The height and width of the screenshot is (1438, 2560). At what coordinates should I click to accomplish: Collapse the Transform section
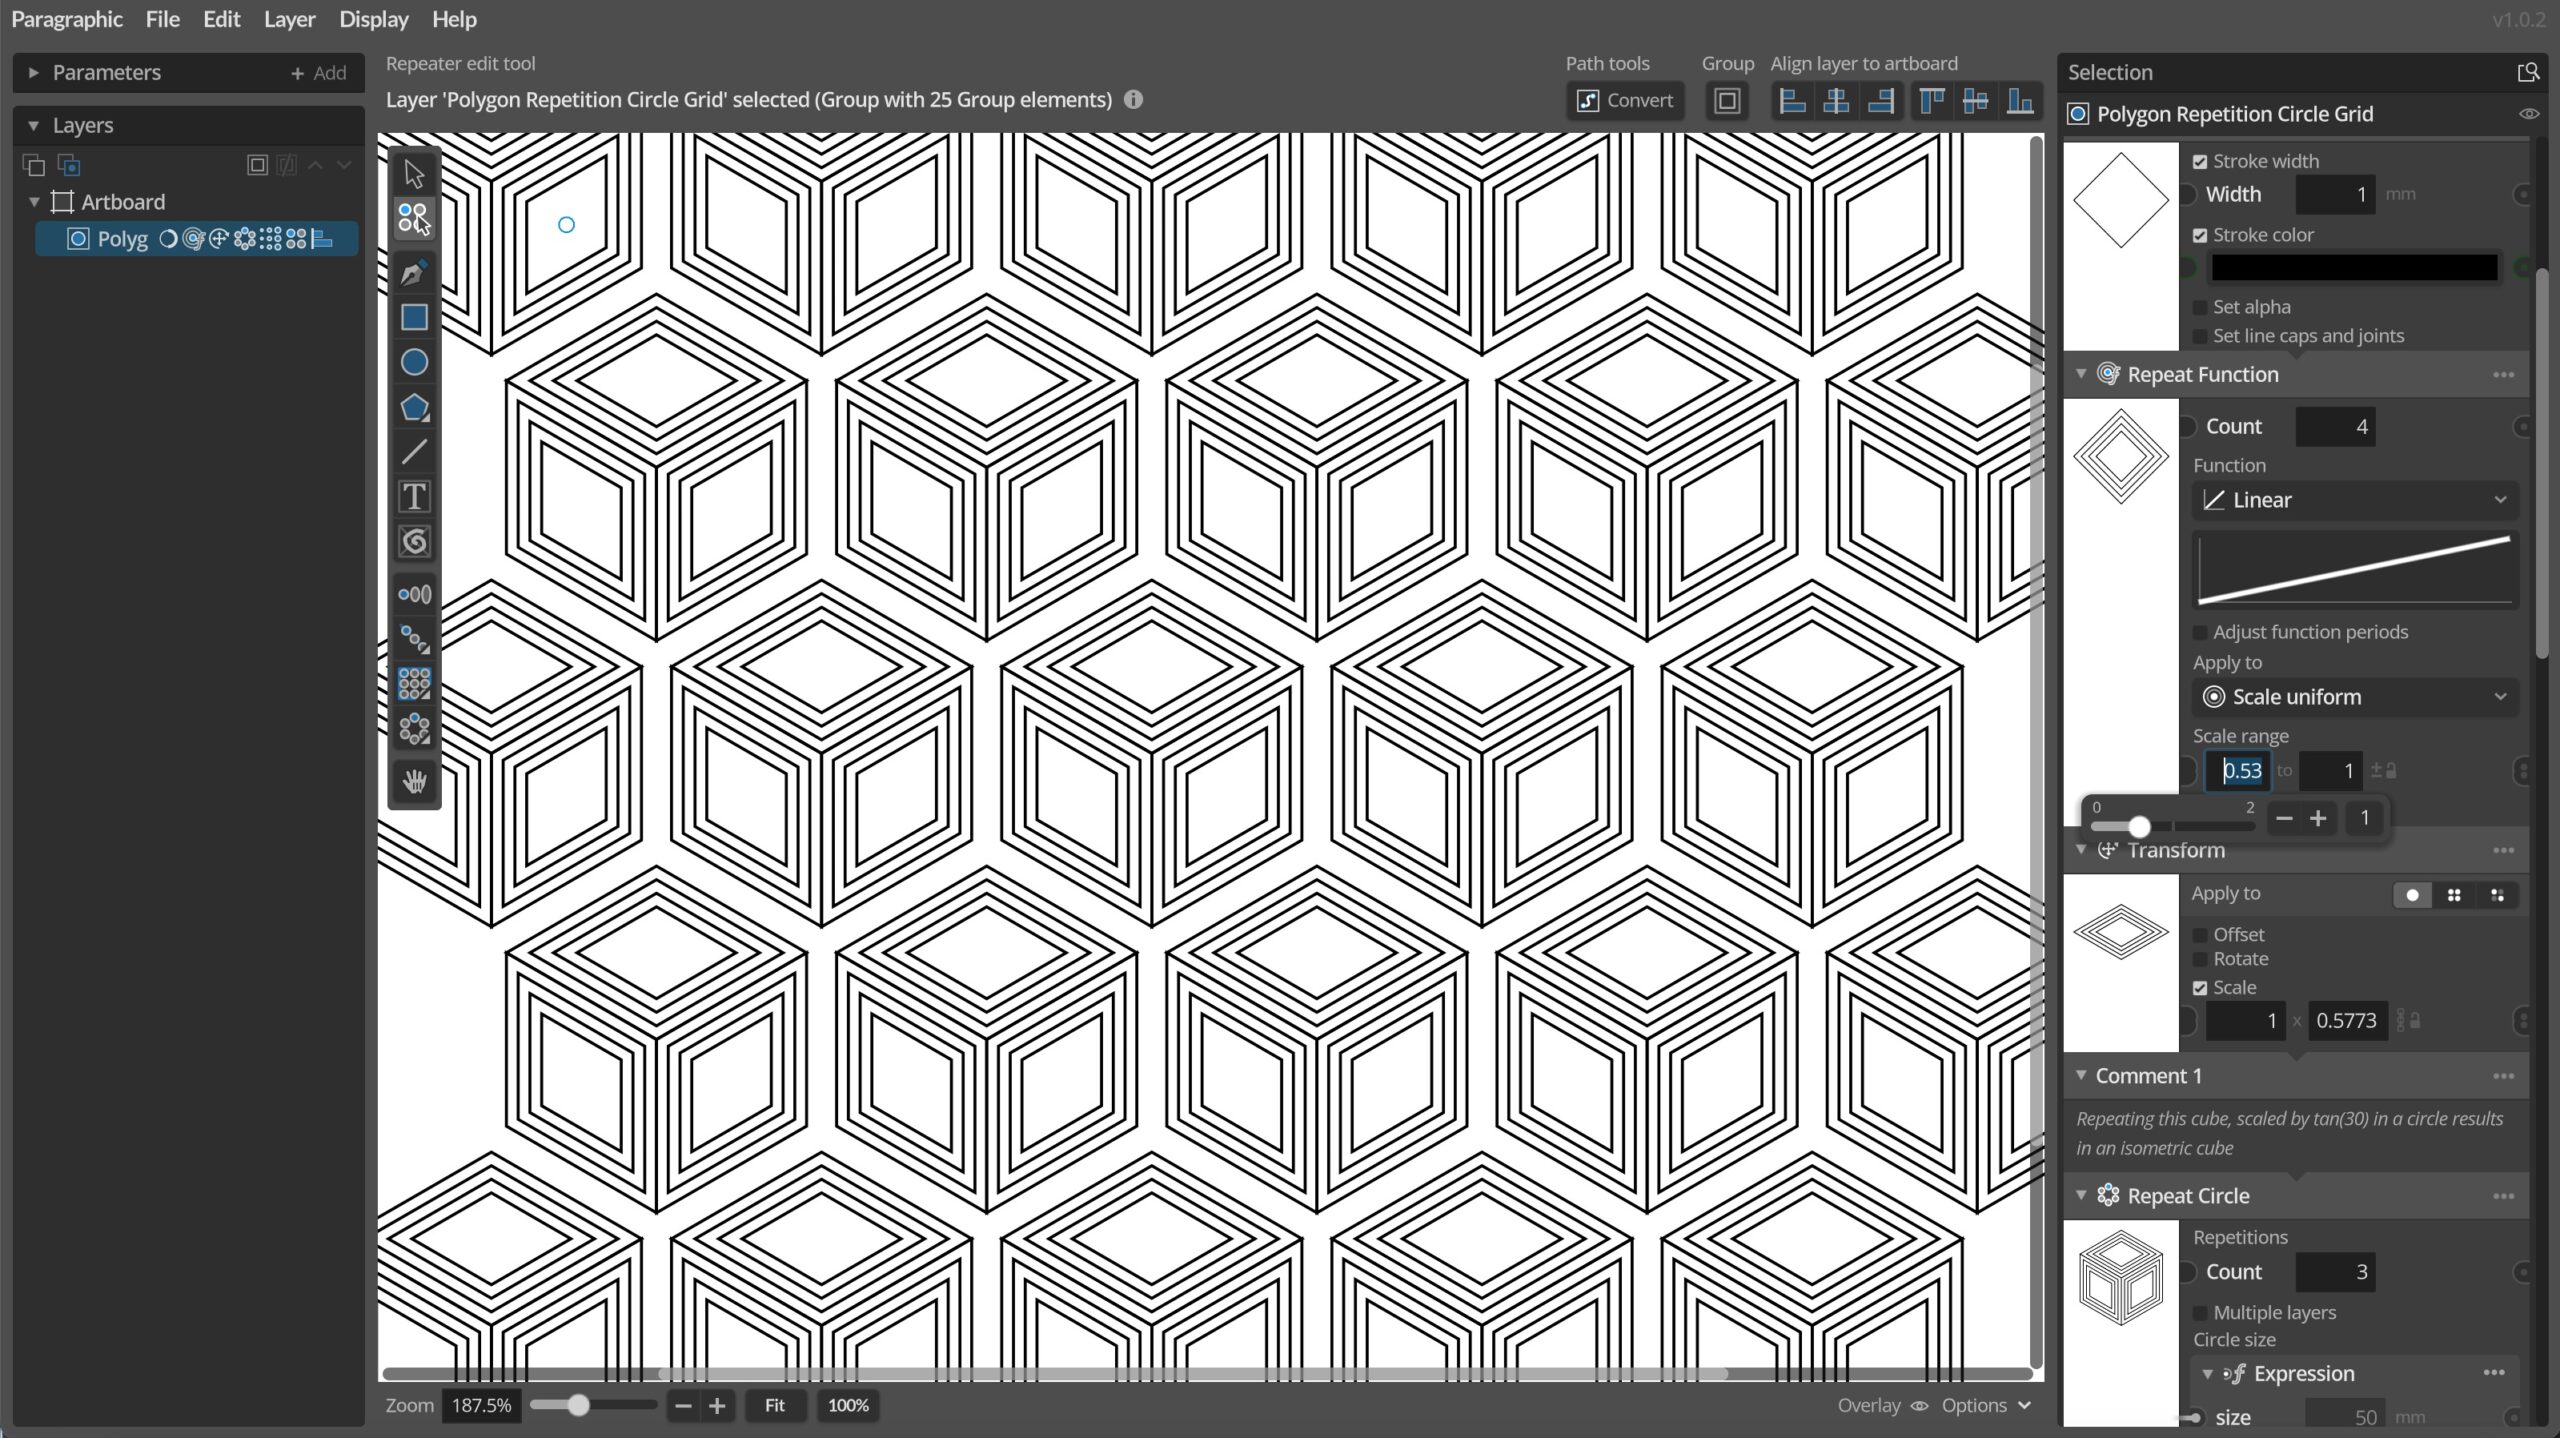pos(2081,849)
